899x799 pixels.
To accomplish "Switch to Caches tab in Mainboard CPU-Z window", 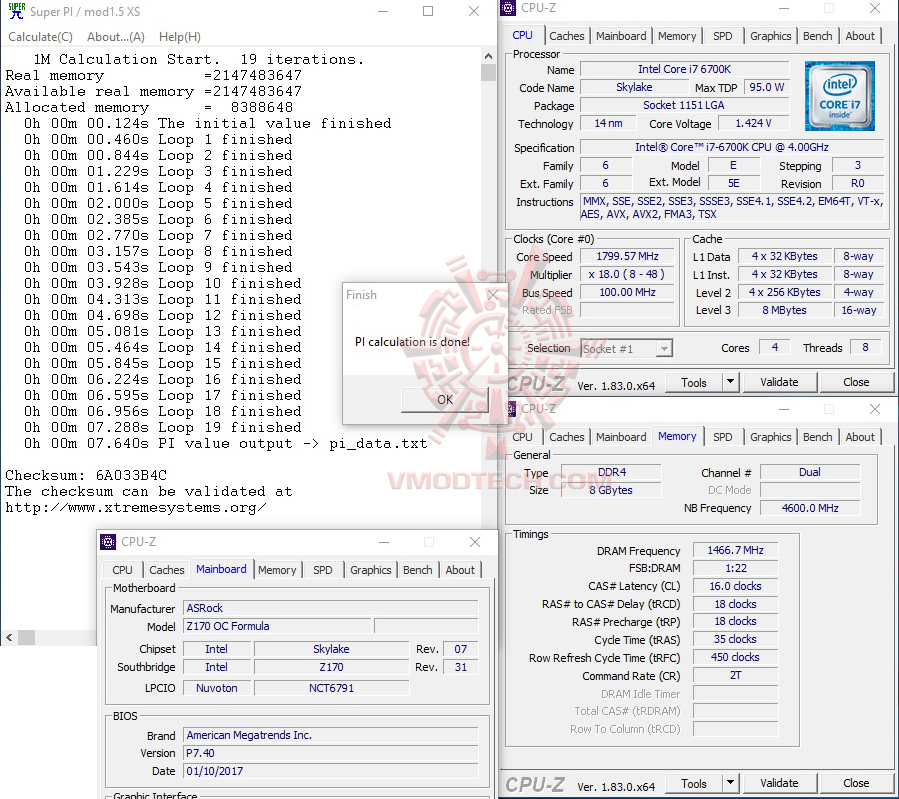I will click(166, 570).
